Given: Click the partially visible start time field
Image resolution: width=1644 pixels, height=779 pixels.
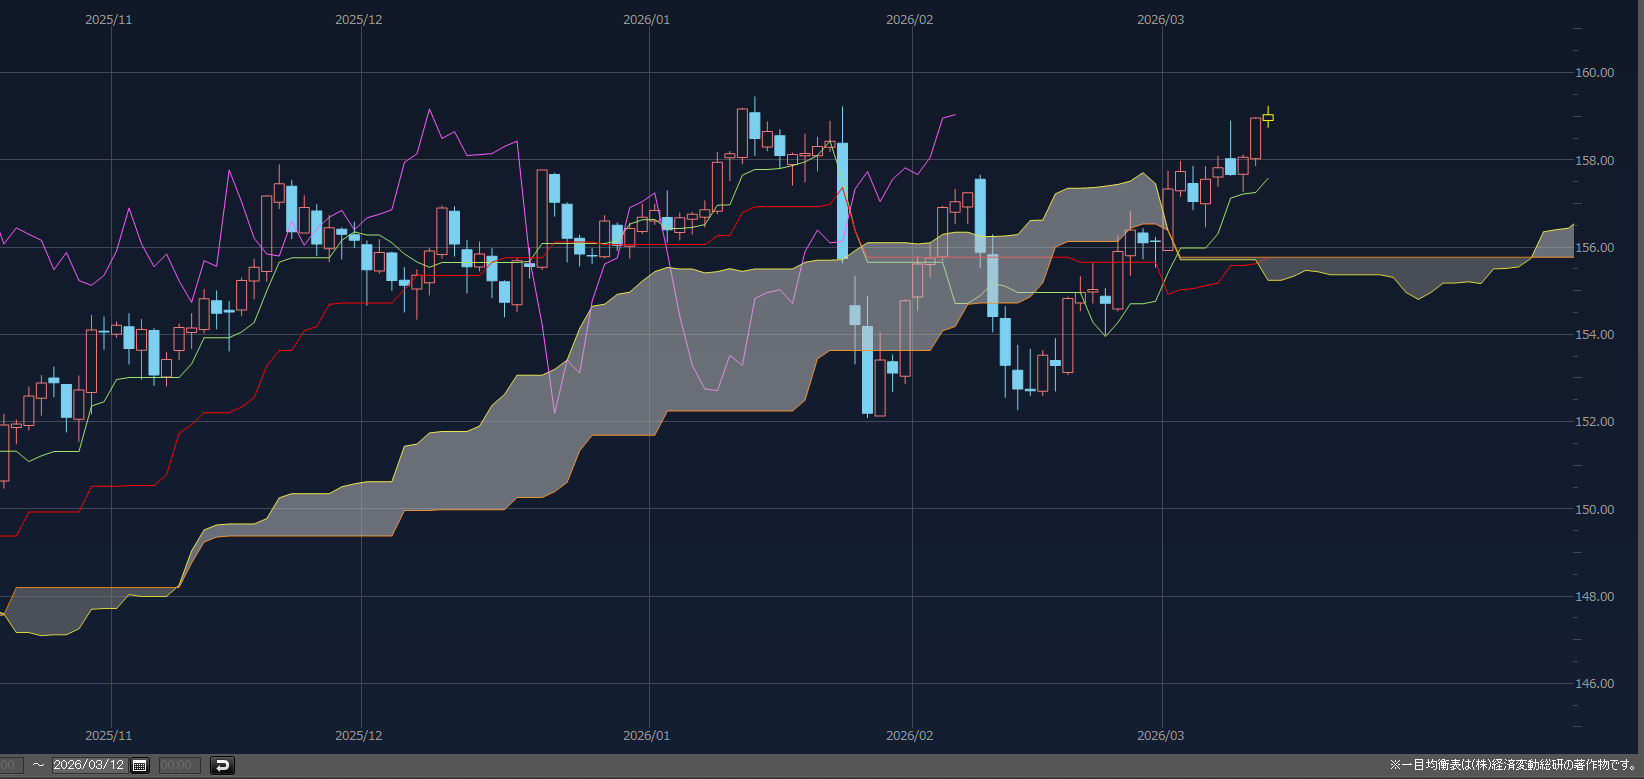Looking at the screenshot, I should click(10, 765).
